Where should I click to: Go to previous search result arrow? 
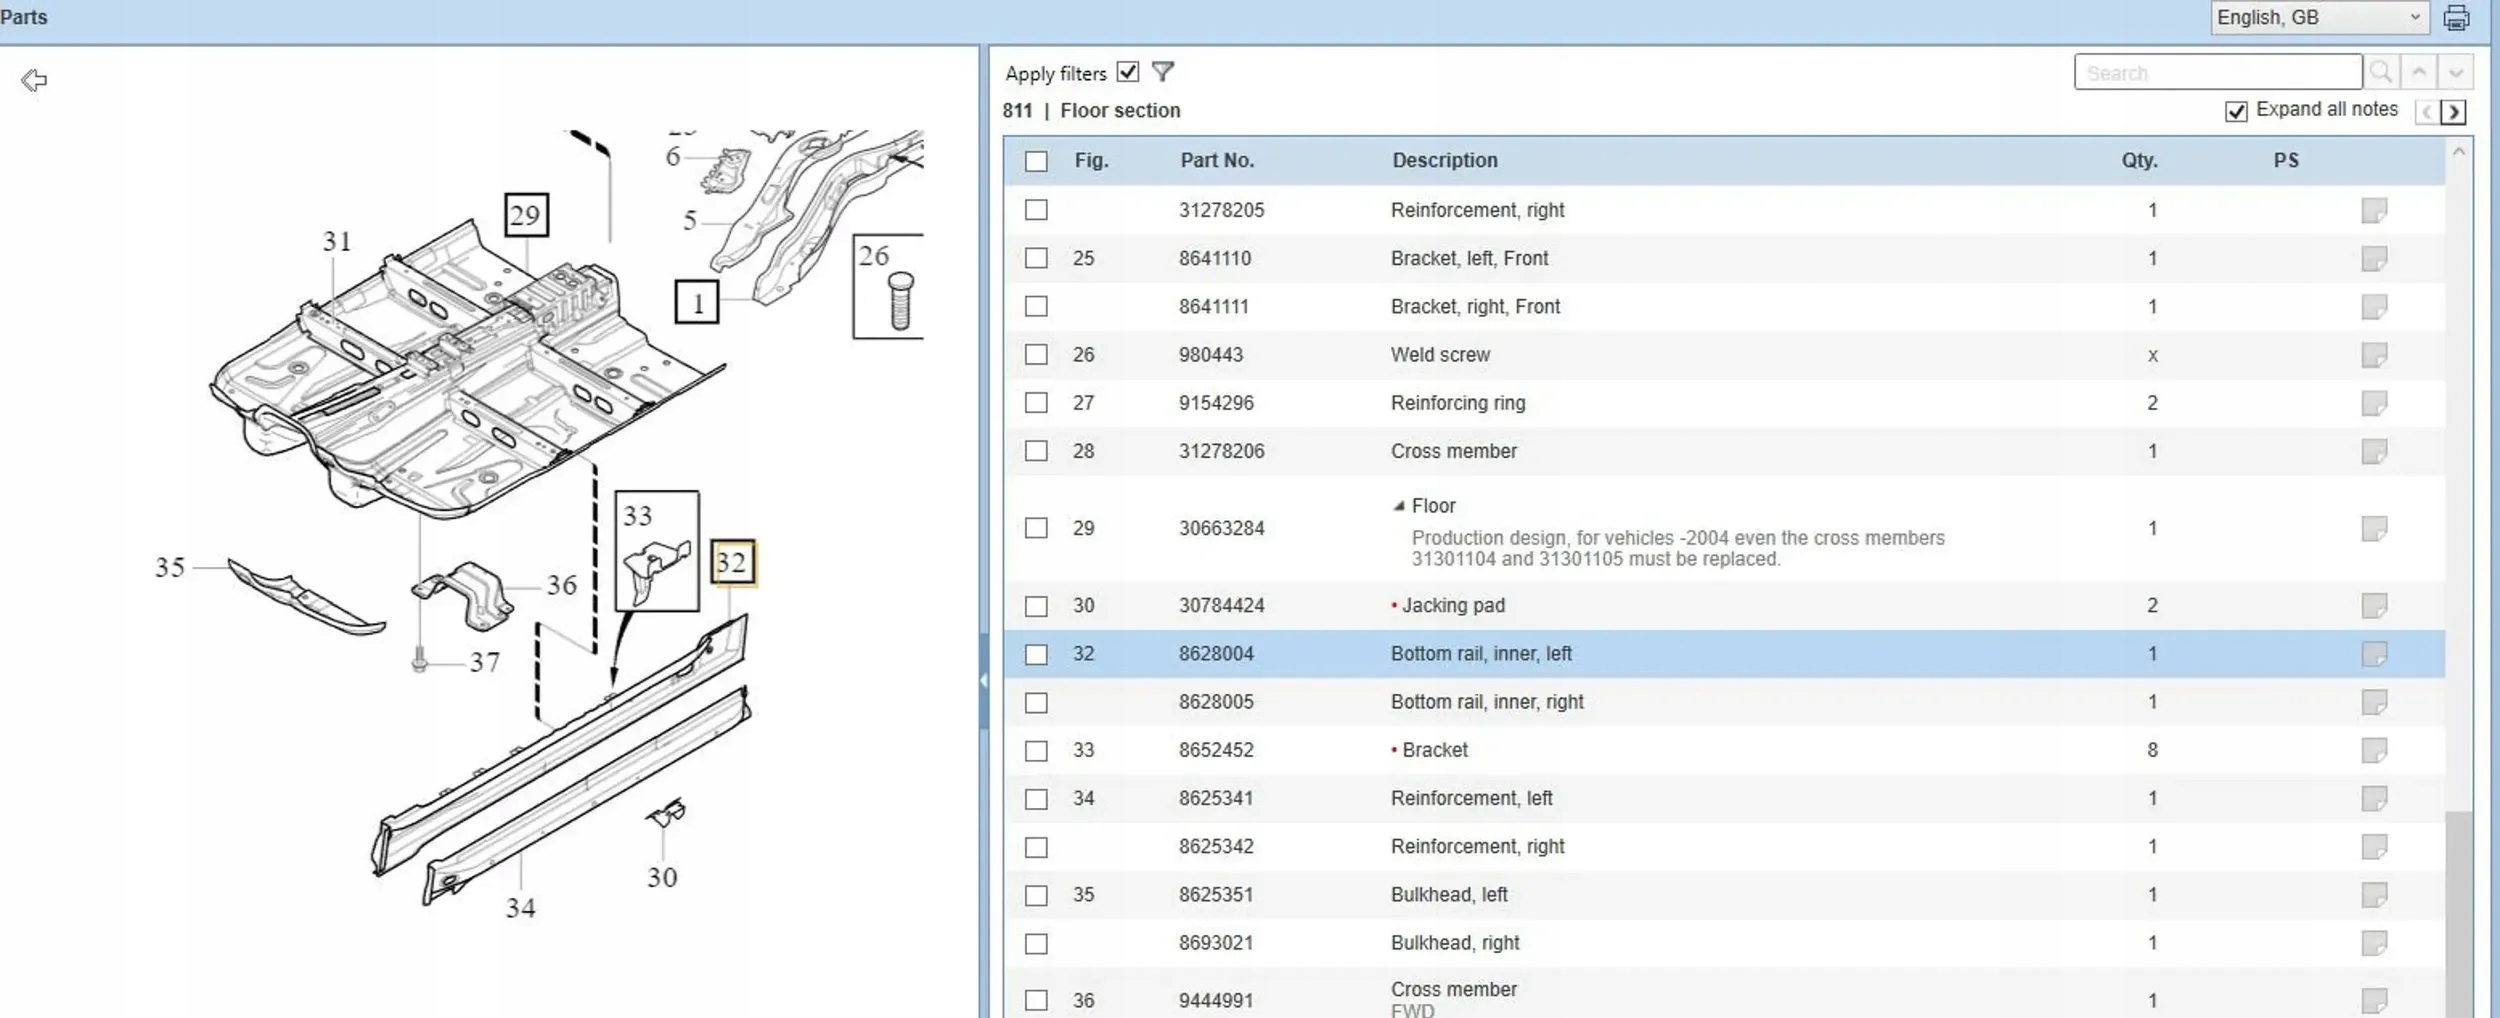click(x=2419, y=73)
